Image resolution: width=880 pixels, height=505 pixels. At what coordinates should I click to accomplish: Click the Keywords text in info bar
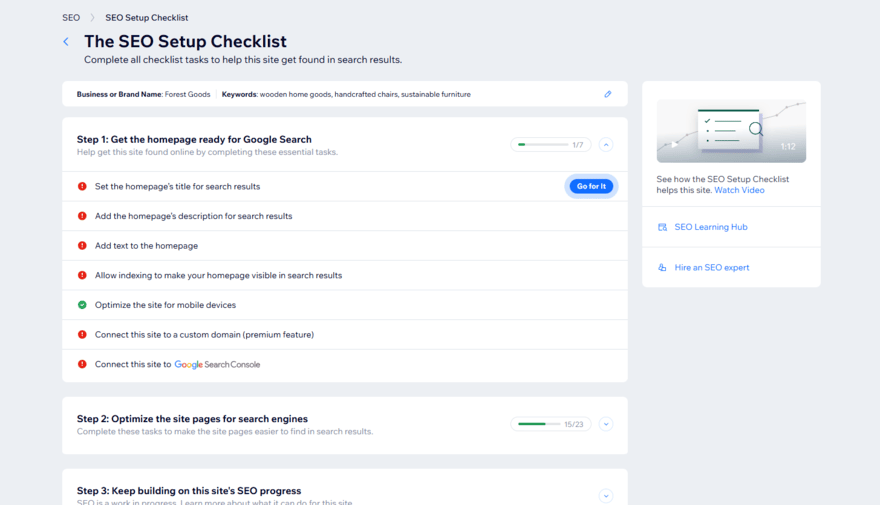pyautogui.click(x=346, y=94)
